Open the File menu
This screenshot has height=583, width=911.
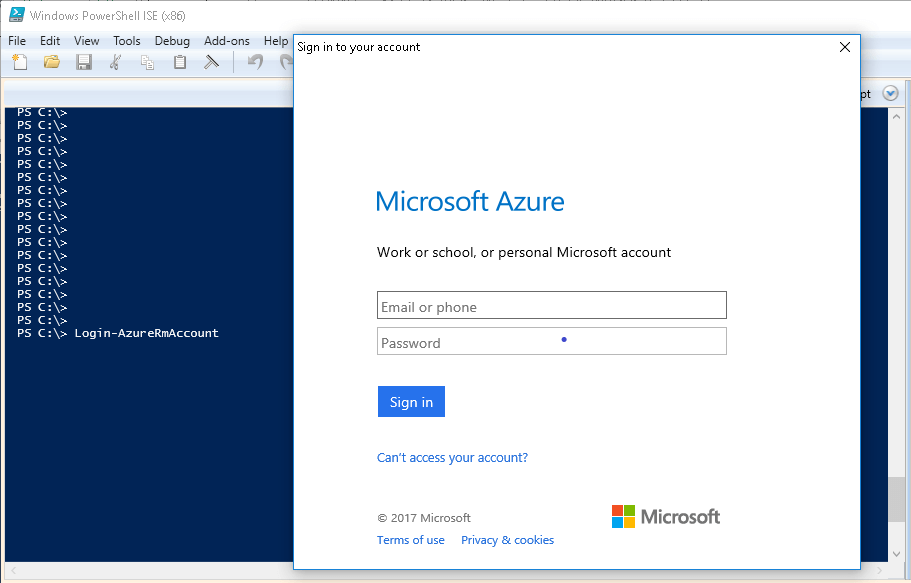tap(17, 41)
